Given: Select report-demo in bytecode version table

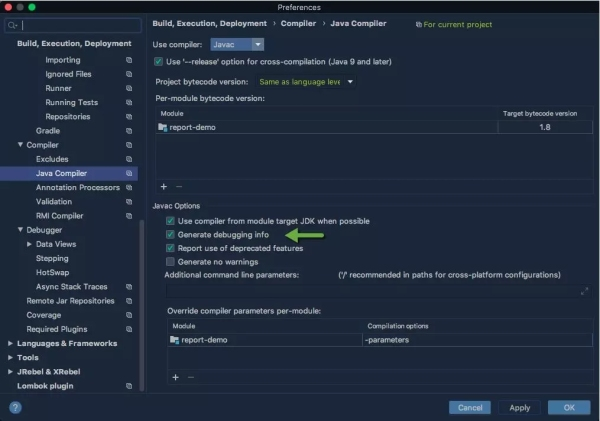Looking at the screenshot, I should pyautogui.click(x=327, y=127).
